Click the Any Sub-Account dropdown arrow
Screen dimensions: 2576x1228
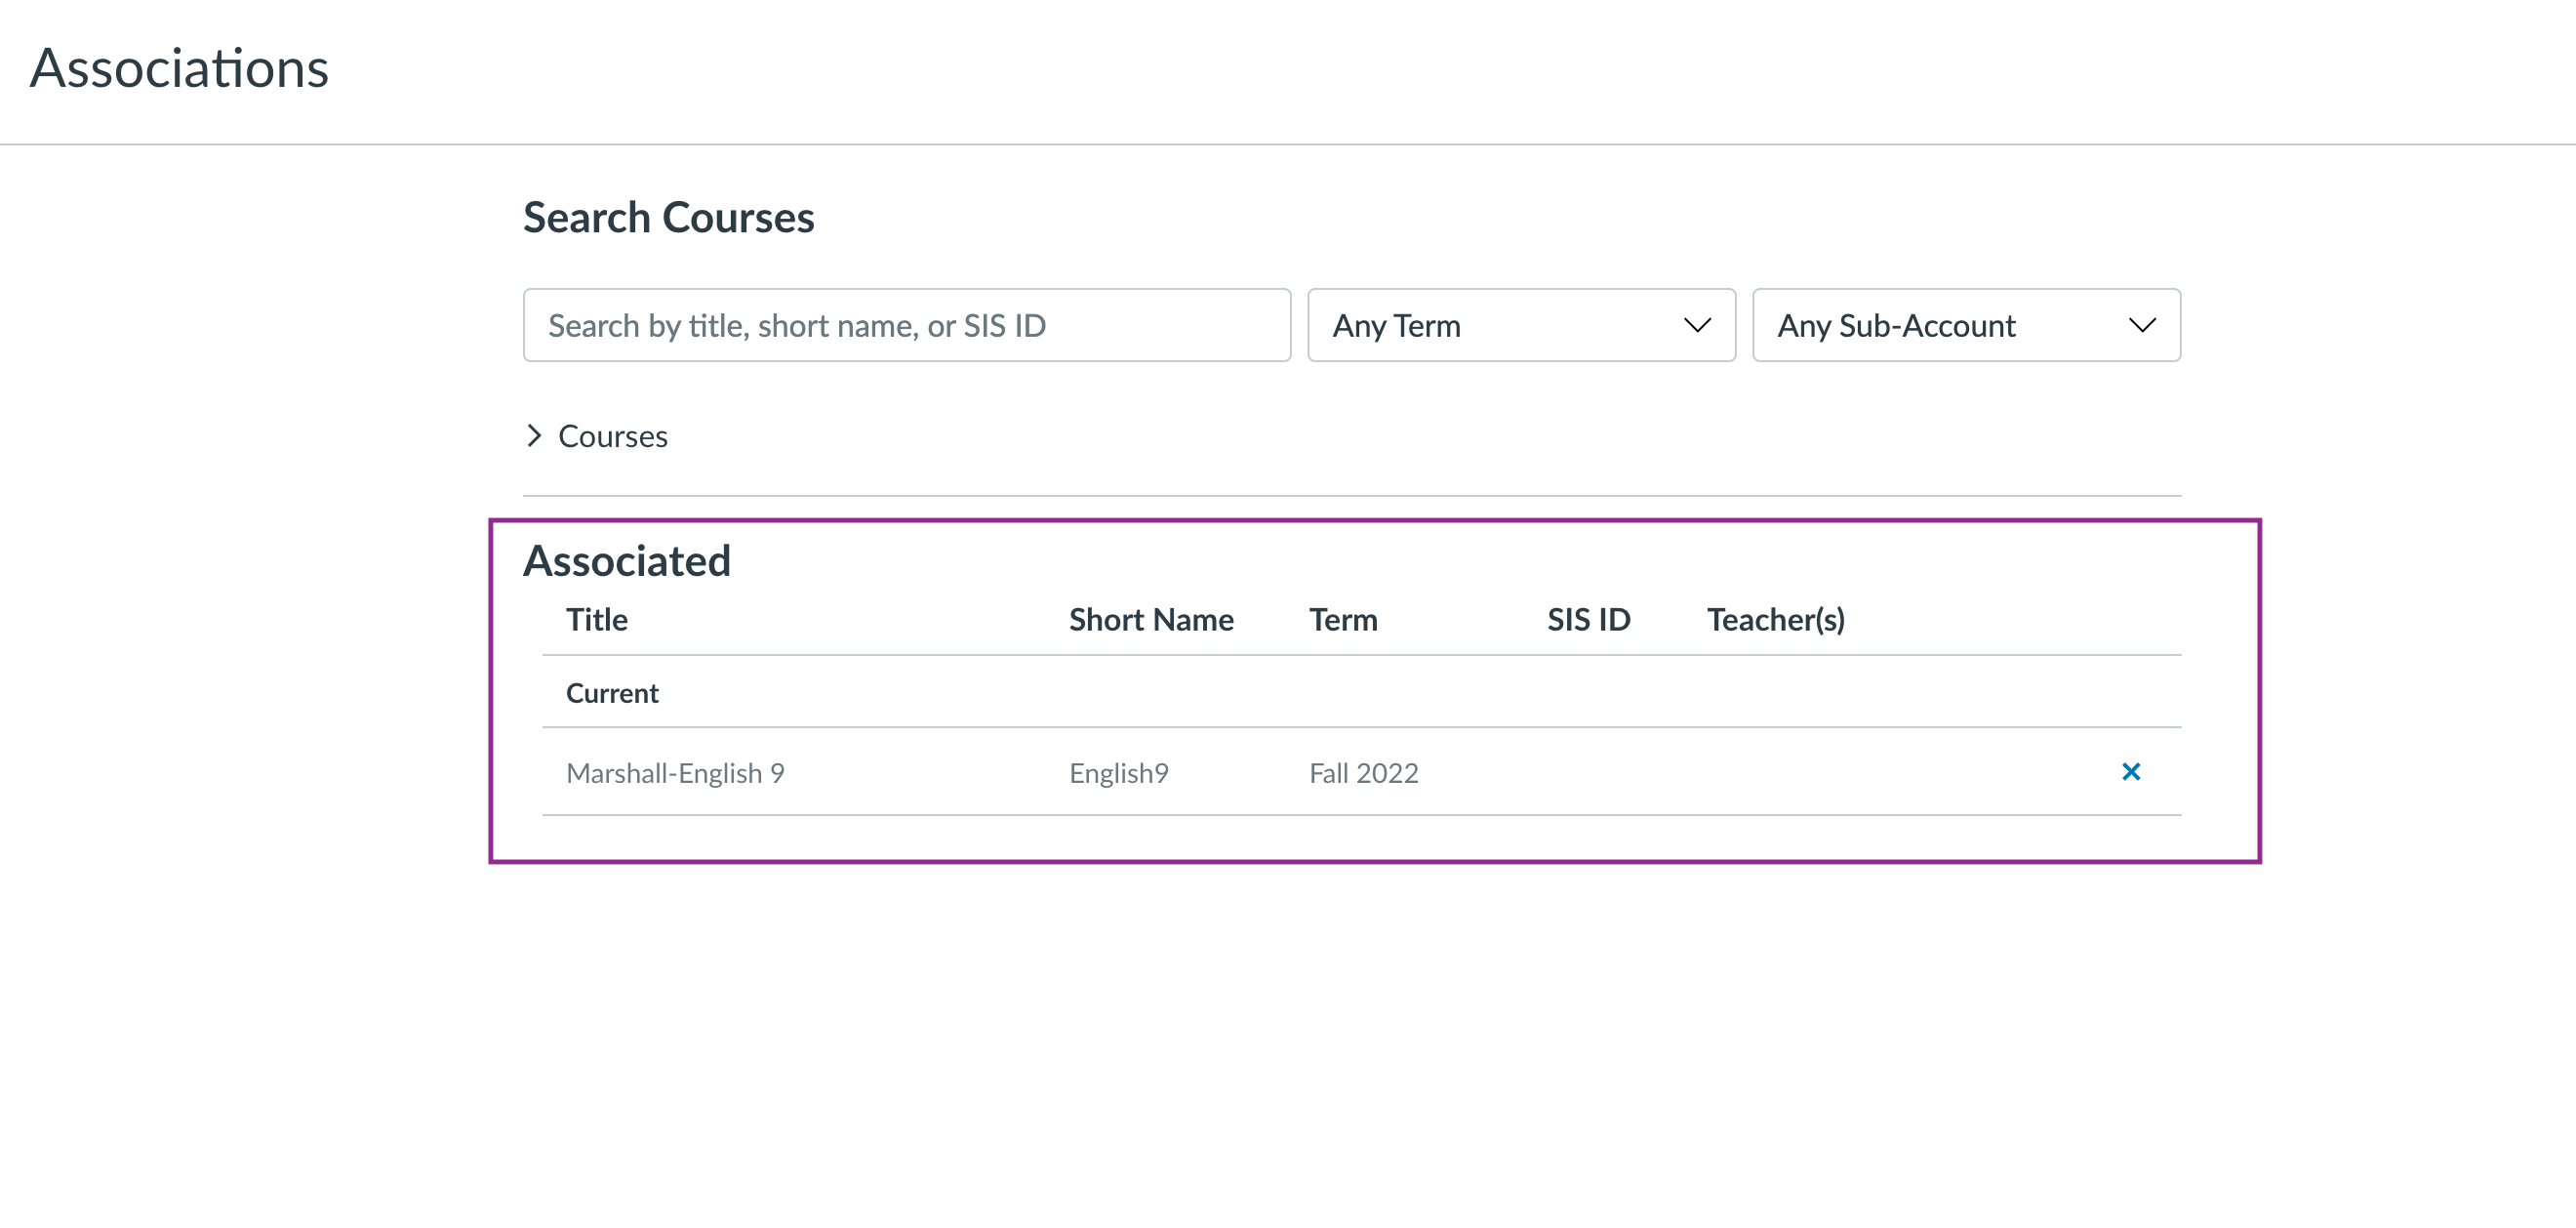2141,326
